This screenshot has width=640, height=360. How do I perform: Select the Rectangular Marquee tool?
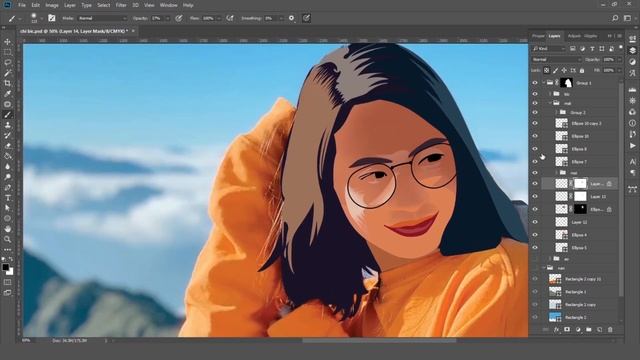pyautogui.click(x=7, y=52)
